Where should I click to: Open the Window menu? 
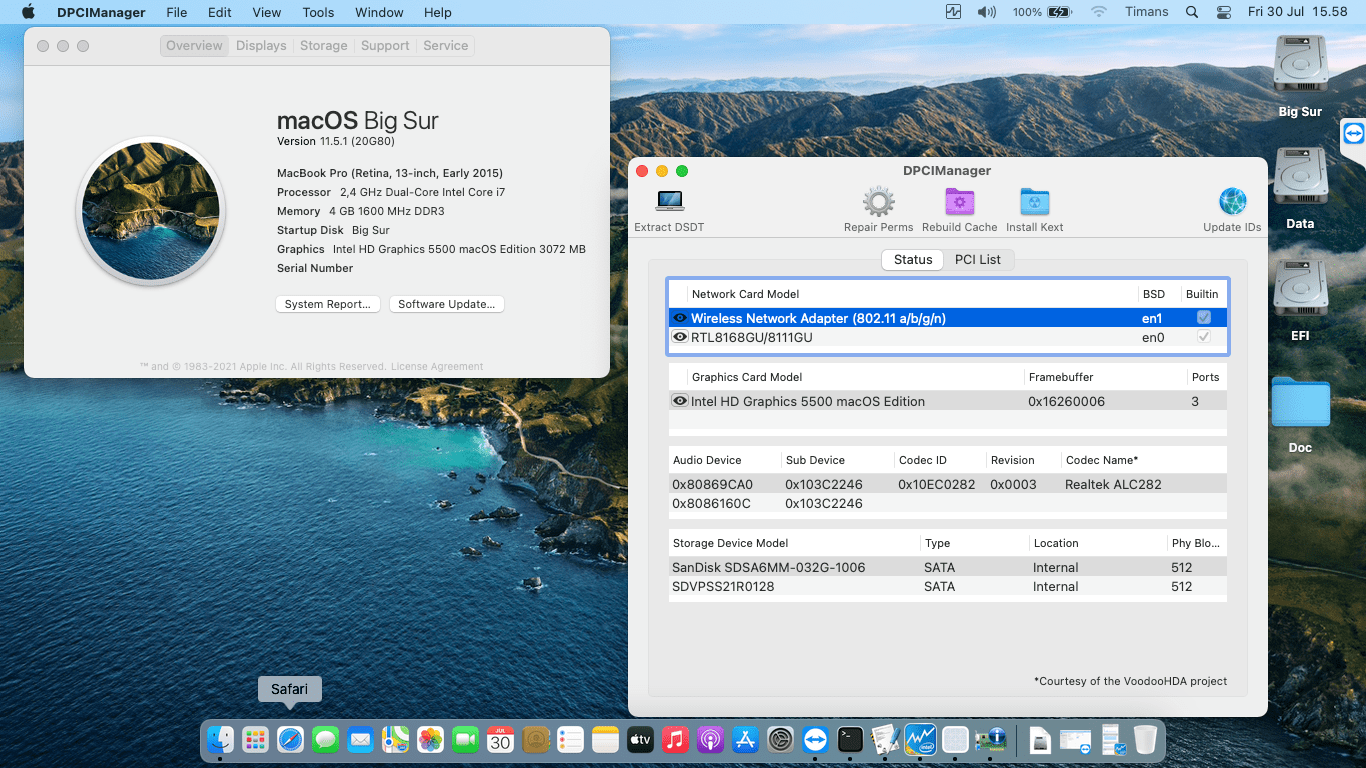tap(379, 12)
